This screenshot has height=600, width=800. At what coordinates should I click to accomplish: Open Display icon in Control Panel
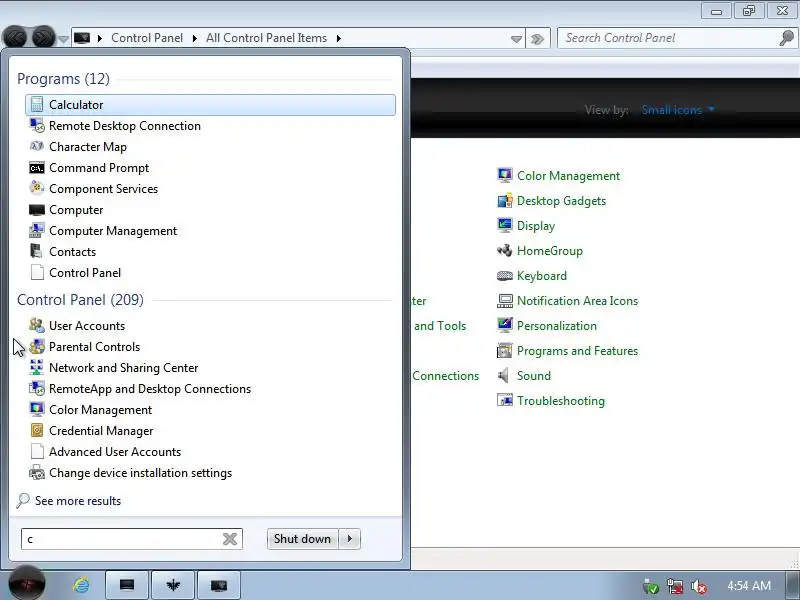(505, 226)
